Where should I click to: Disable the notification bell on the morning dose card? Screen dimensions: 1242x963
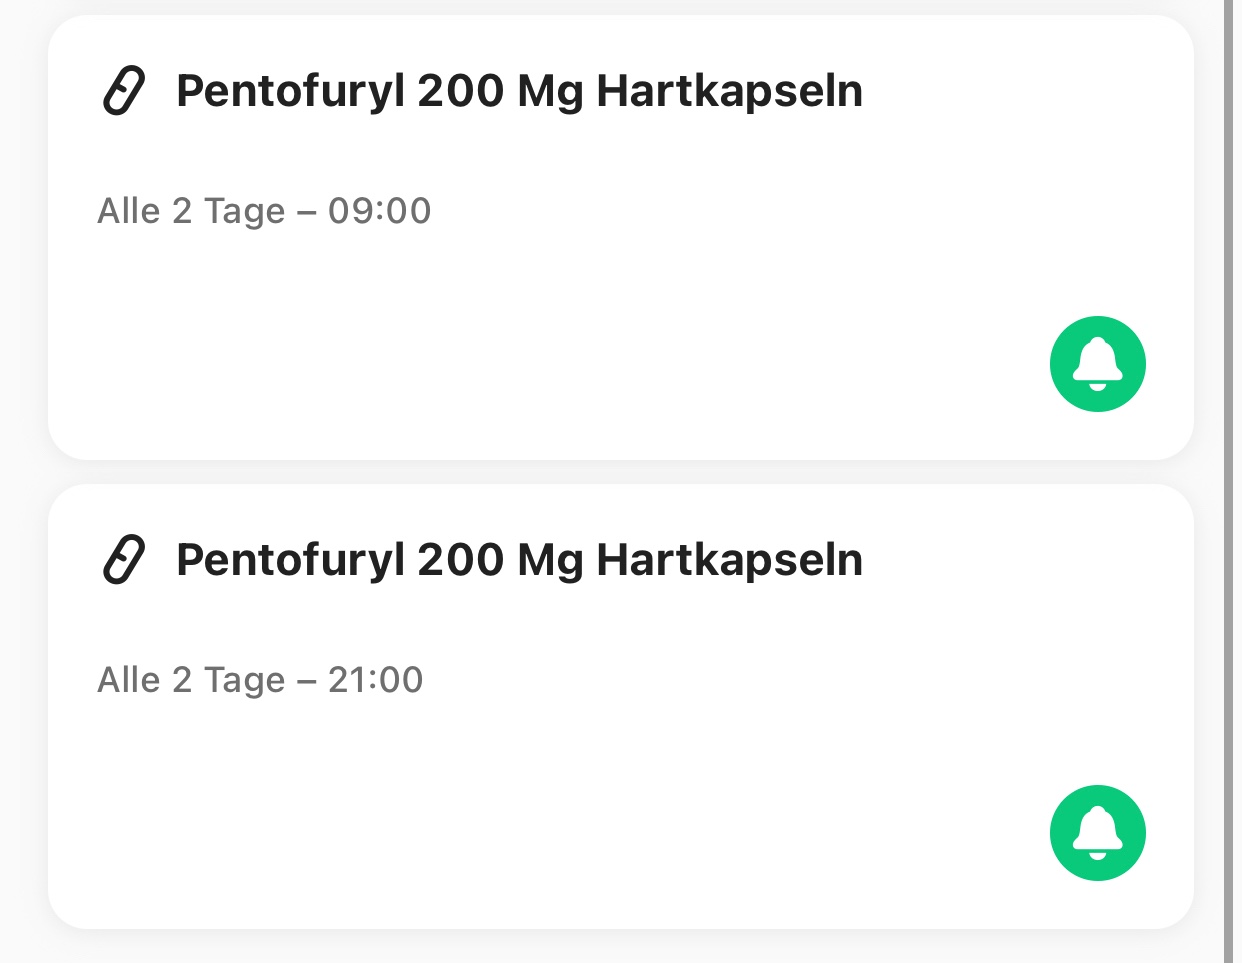[1097, 364]
